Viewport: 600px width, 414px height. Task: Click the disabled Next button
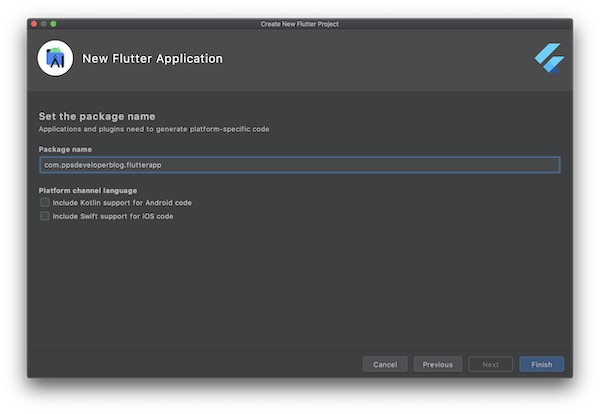click(491, 364)
